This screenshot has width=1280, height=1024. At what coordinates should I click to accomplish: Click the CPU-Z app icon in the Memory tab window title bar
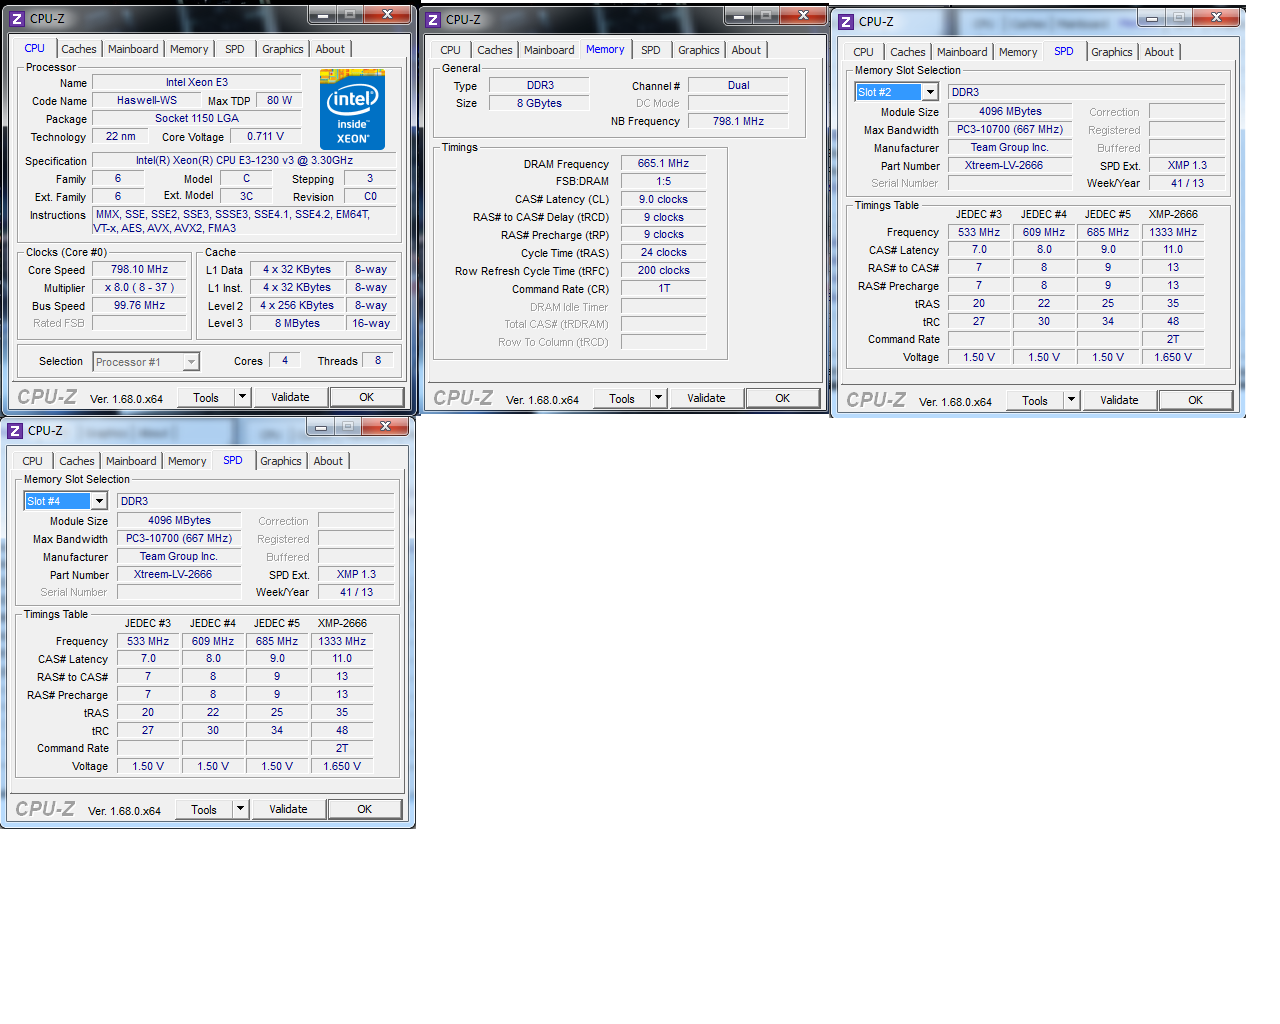point(433,20)
